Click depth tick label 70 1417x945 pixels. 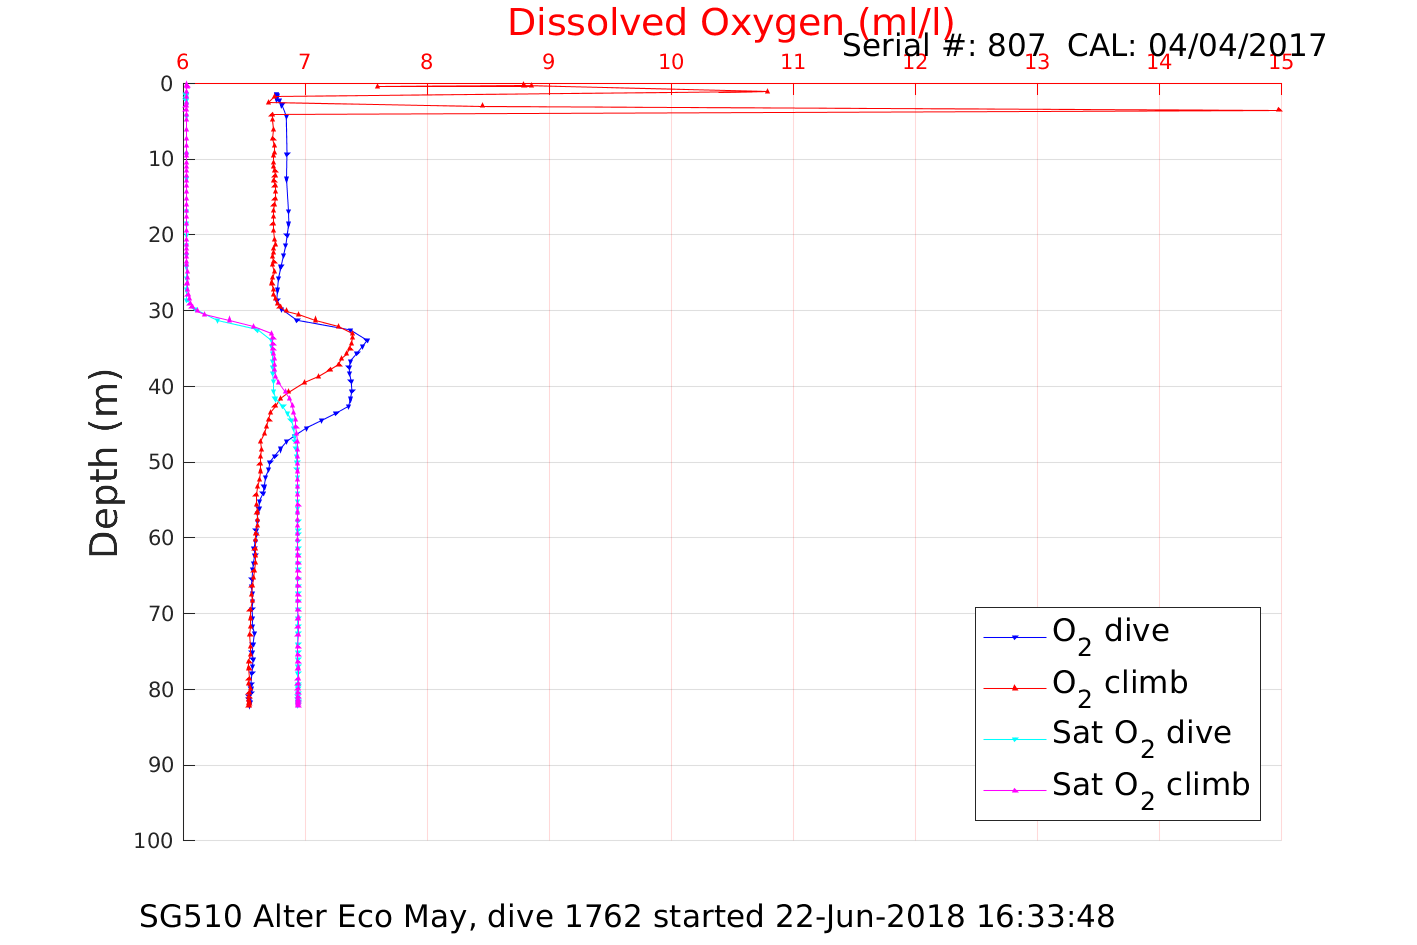(161, 614)
